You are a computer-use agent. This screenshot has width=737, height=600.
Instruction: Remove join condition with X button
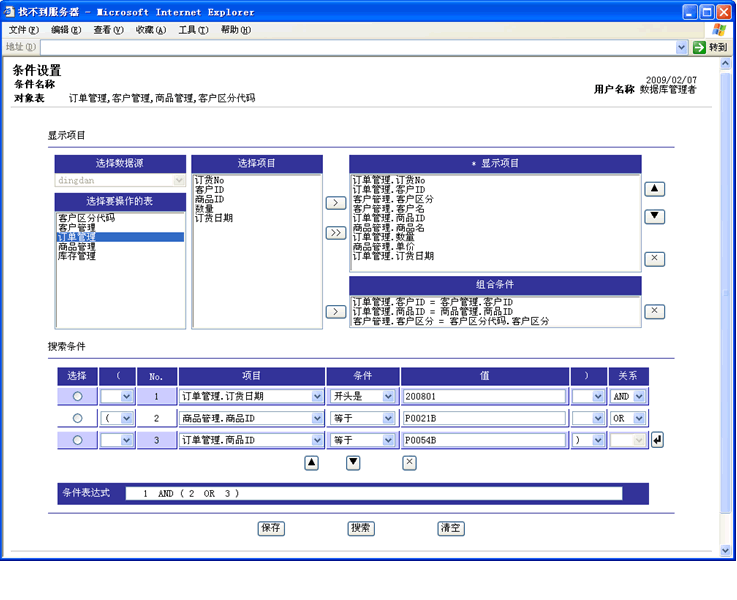click(654, 311)
